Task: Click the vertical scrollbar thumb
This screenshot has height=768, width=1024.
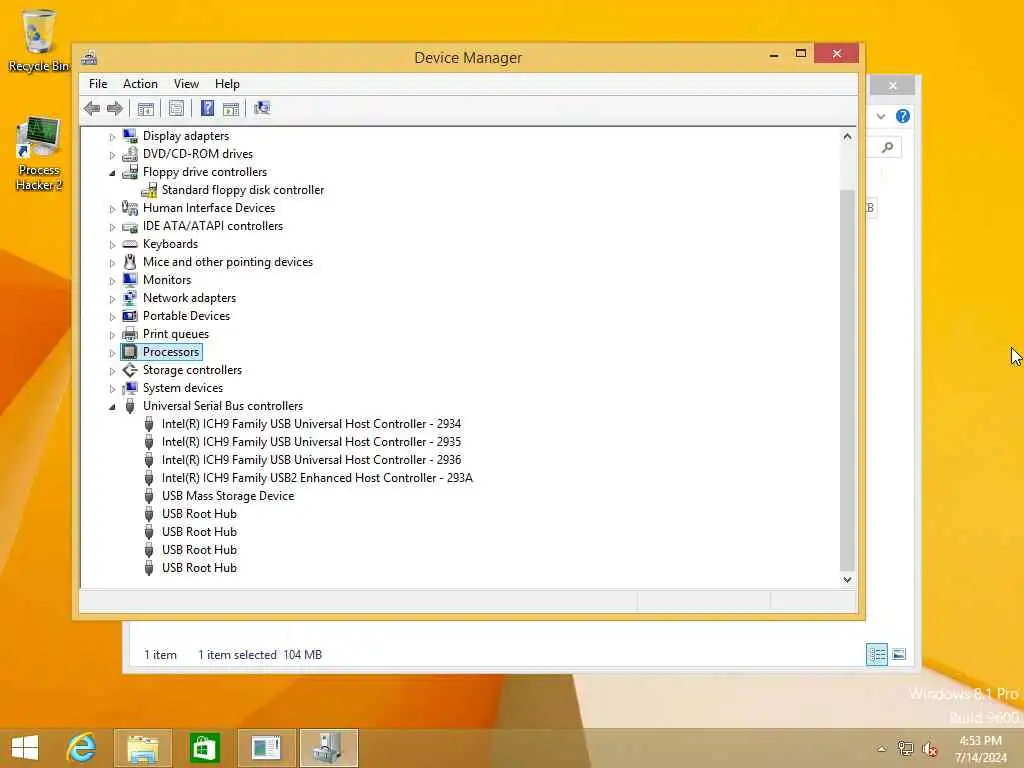Action: tap(847, 380)
